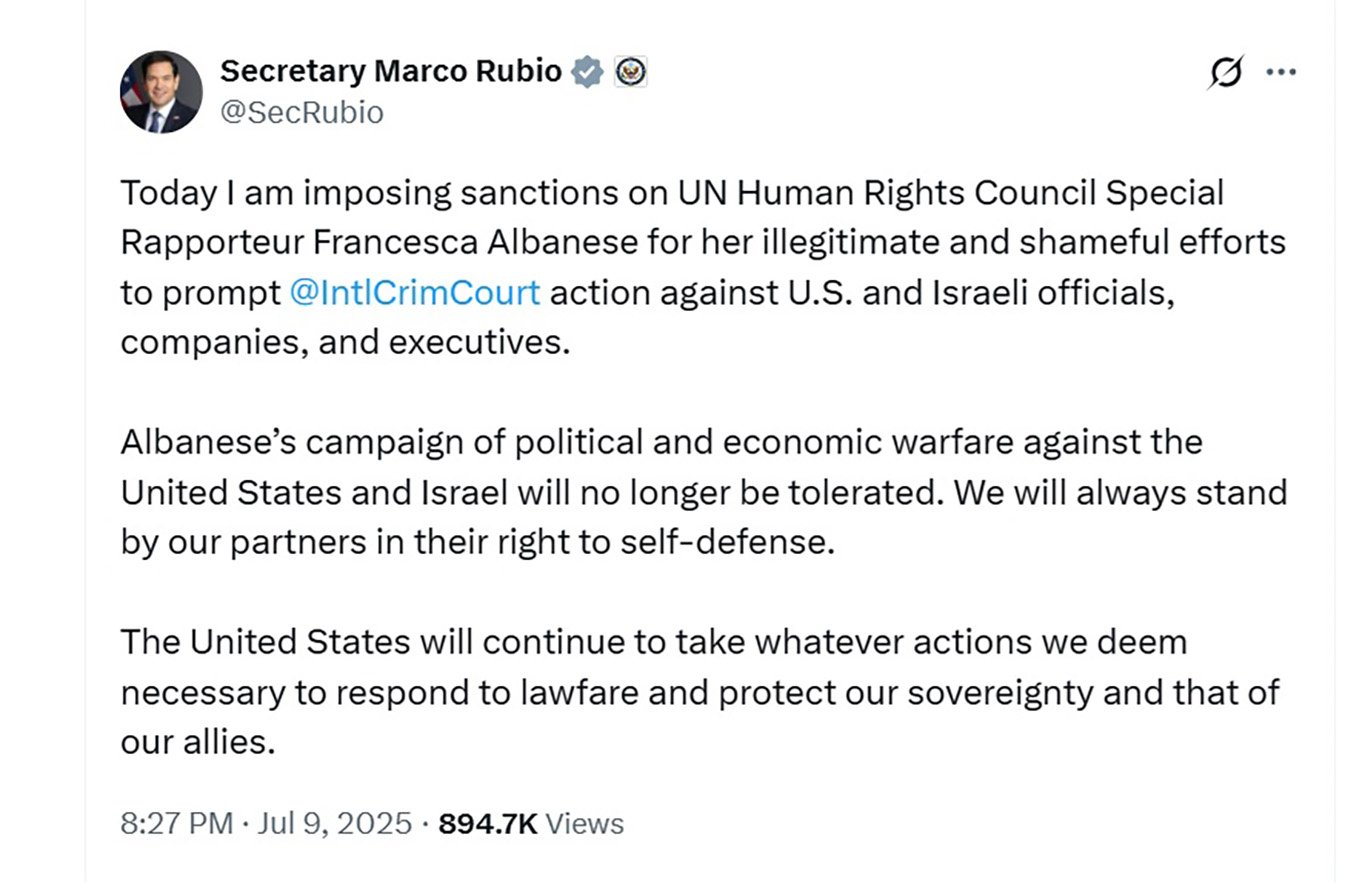Click the Jul 9, 2025 date
The width and height of the screenshot is (1348, 883).
pyautogui.click(x=334, y=823)
